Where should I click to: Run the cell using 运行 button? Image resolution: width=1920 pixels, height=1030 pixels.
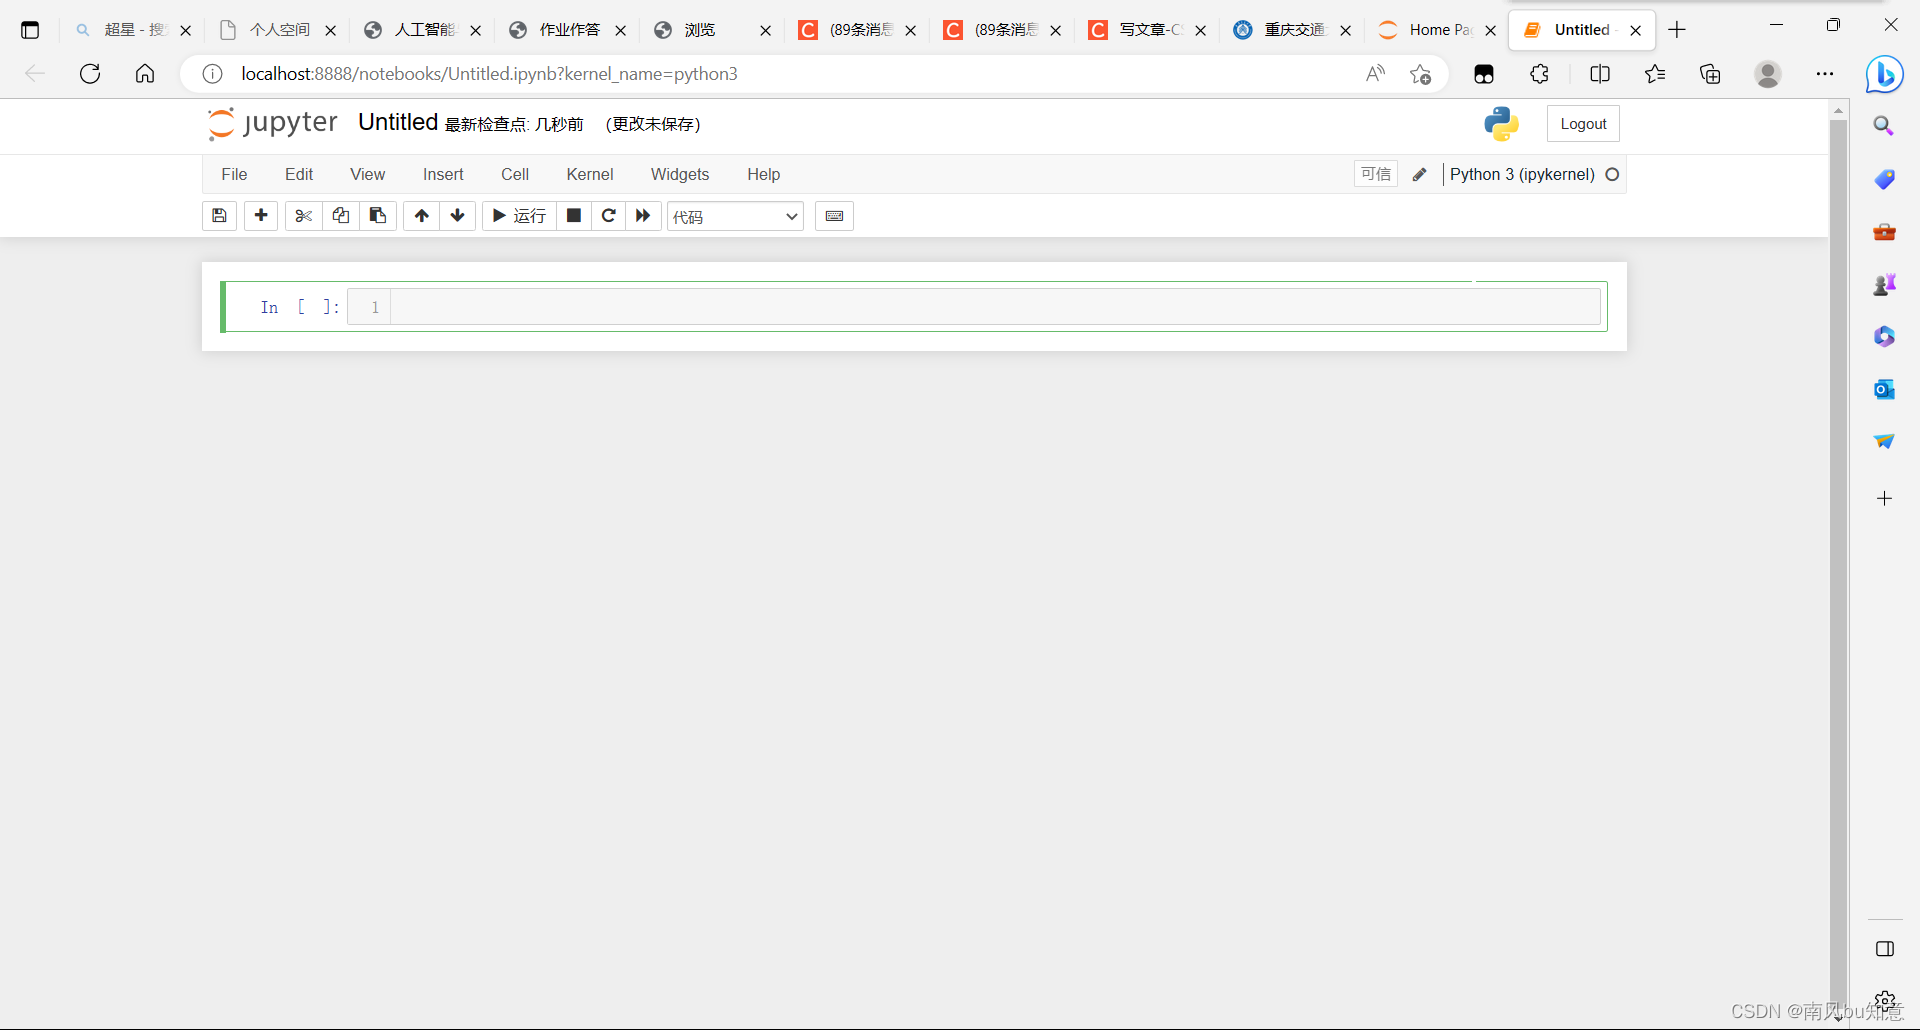pyautogui.click(x=519, y=216)
